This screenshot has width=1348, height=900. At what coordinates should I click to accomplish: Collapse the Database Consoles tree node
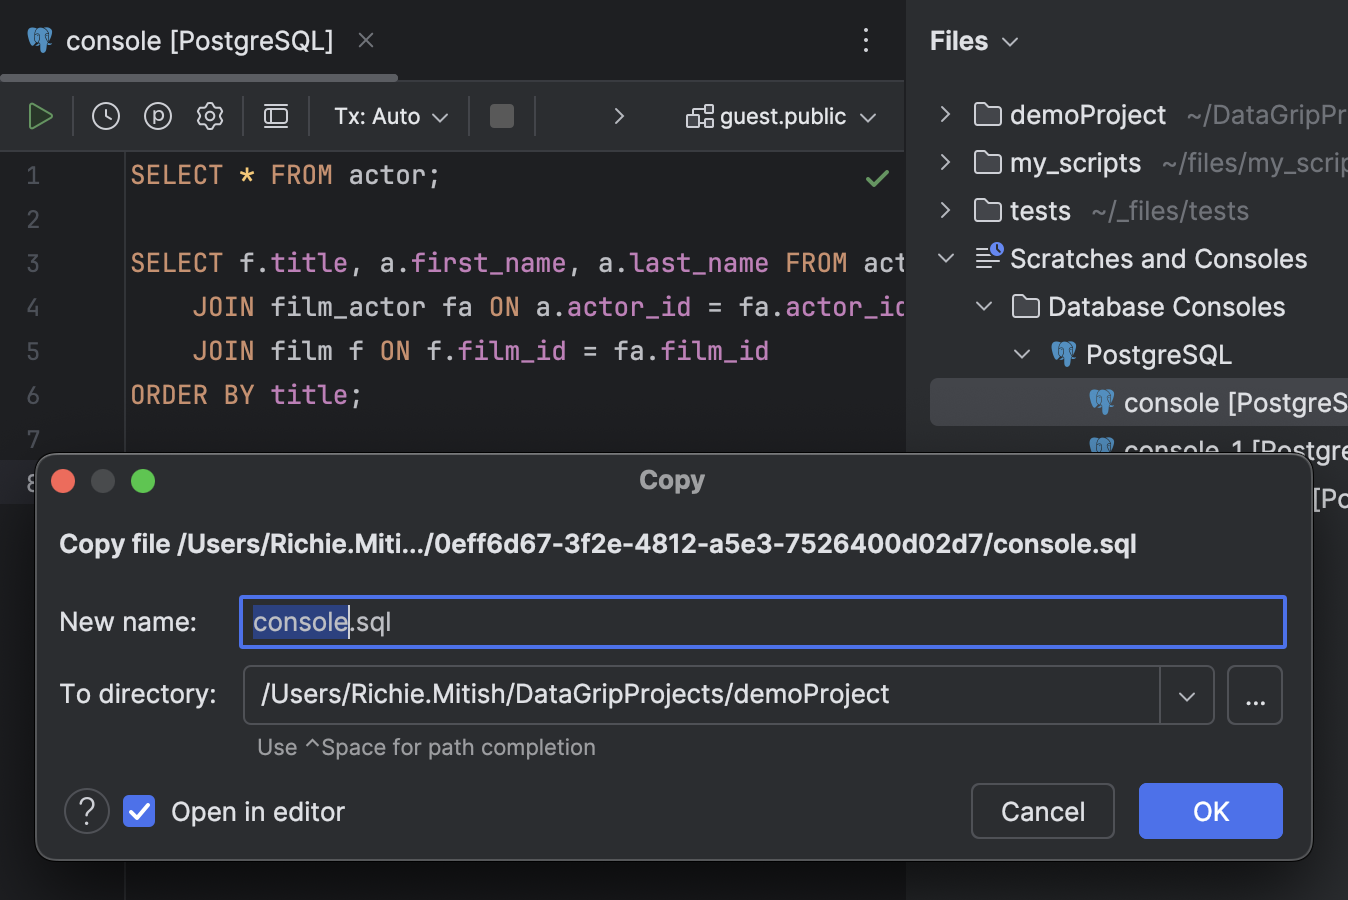point(983,306)
